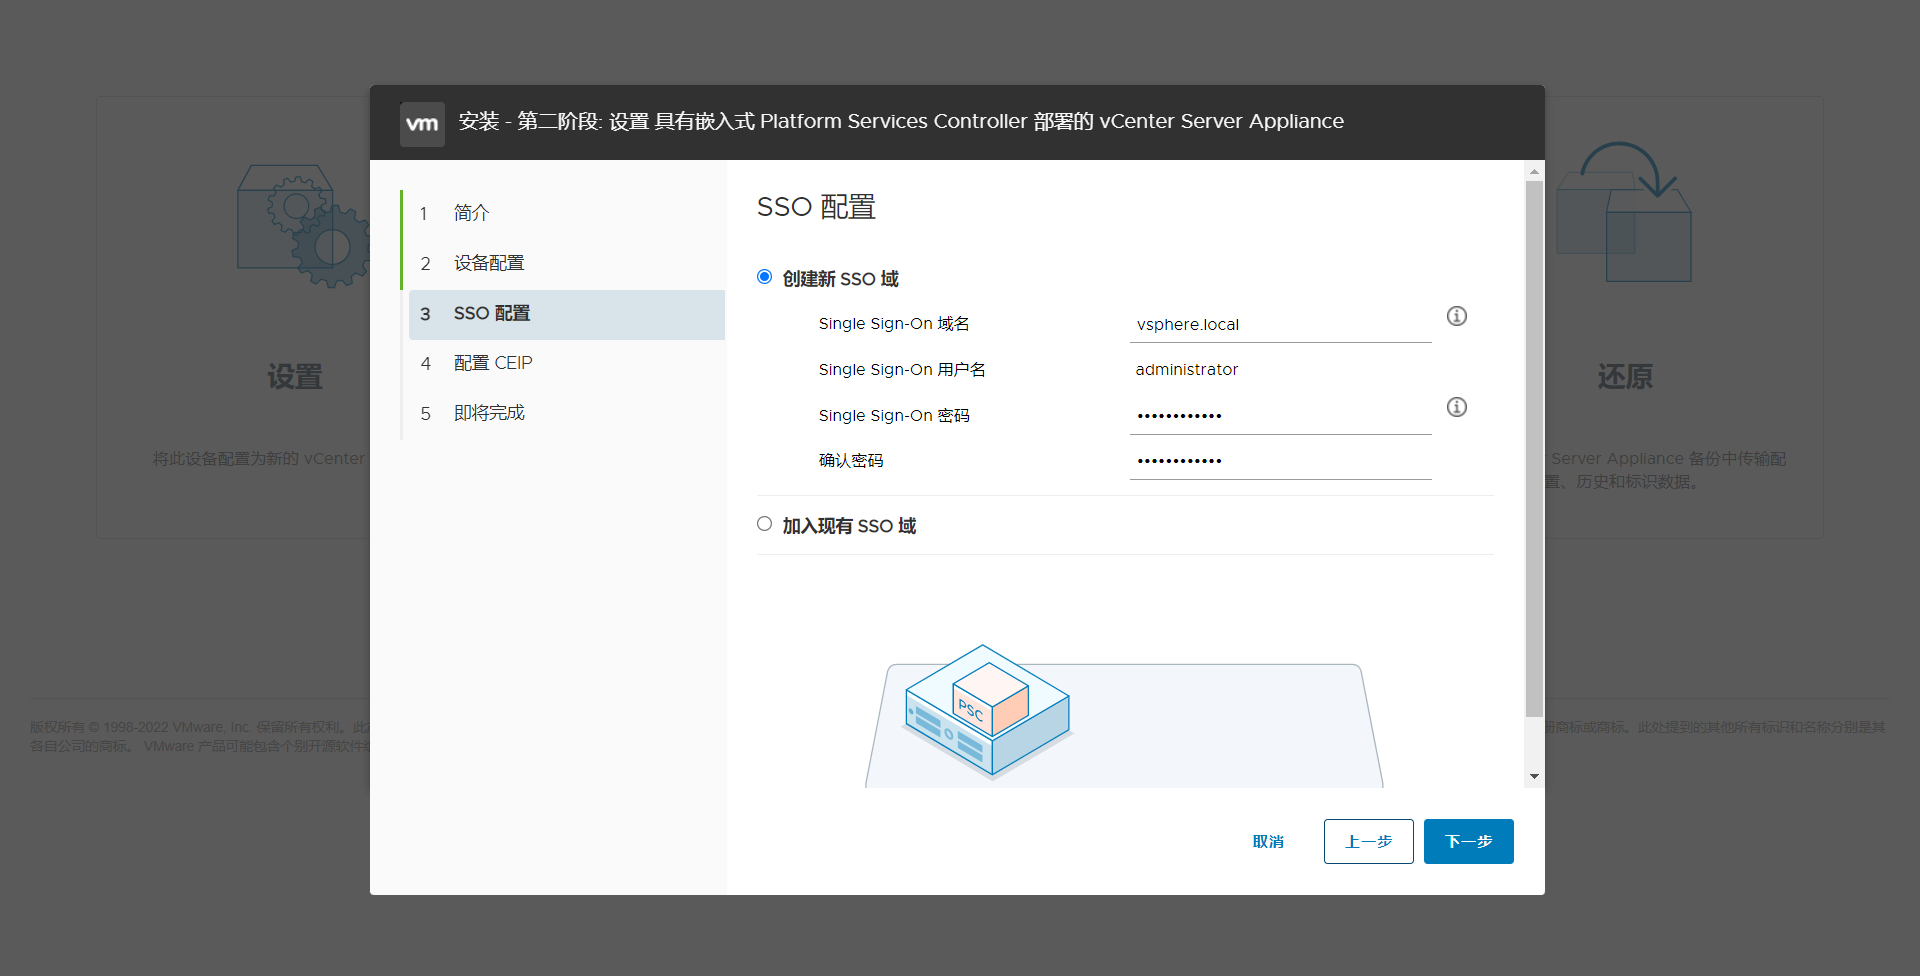Click the 确认密码 label
Image resolution: width=1920 pixels, height=976 pixels.
point(851,461)
